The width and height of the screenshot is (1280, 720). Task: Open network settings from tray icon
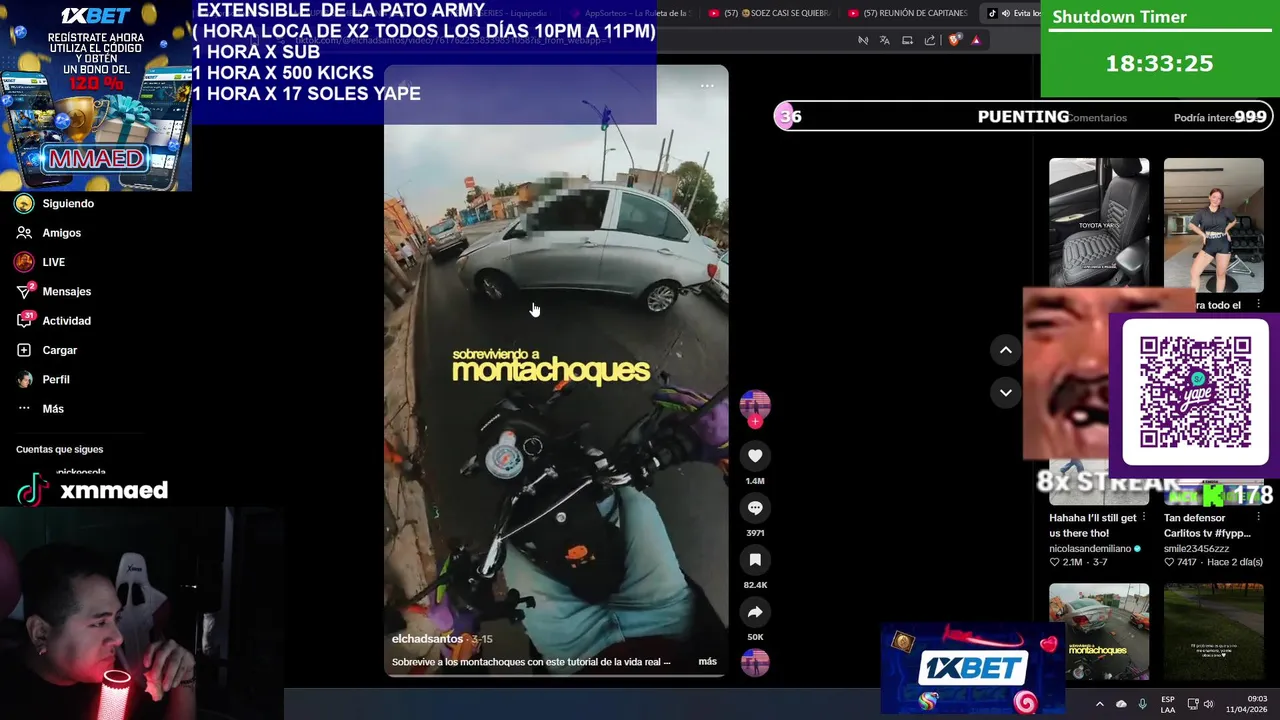[x=1193, y=704]
